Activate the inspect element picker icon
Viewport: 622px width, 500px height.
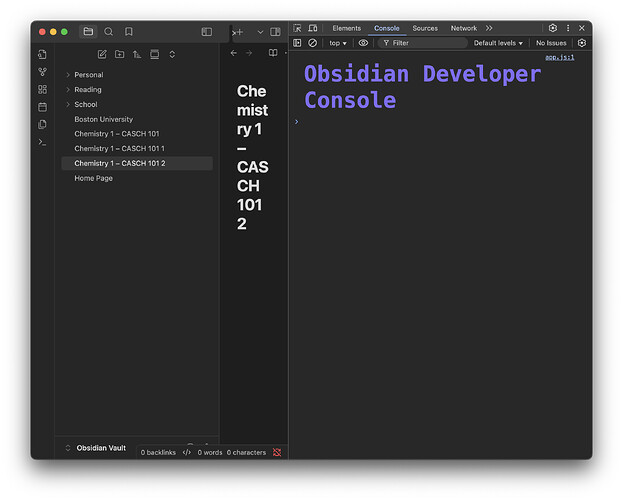(297, 28)
